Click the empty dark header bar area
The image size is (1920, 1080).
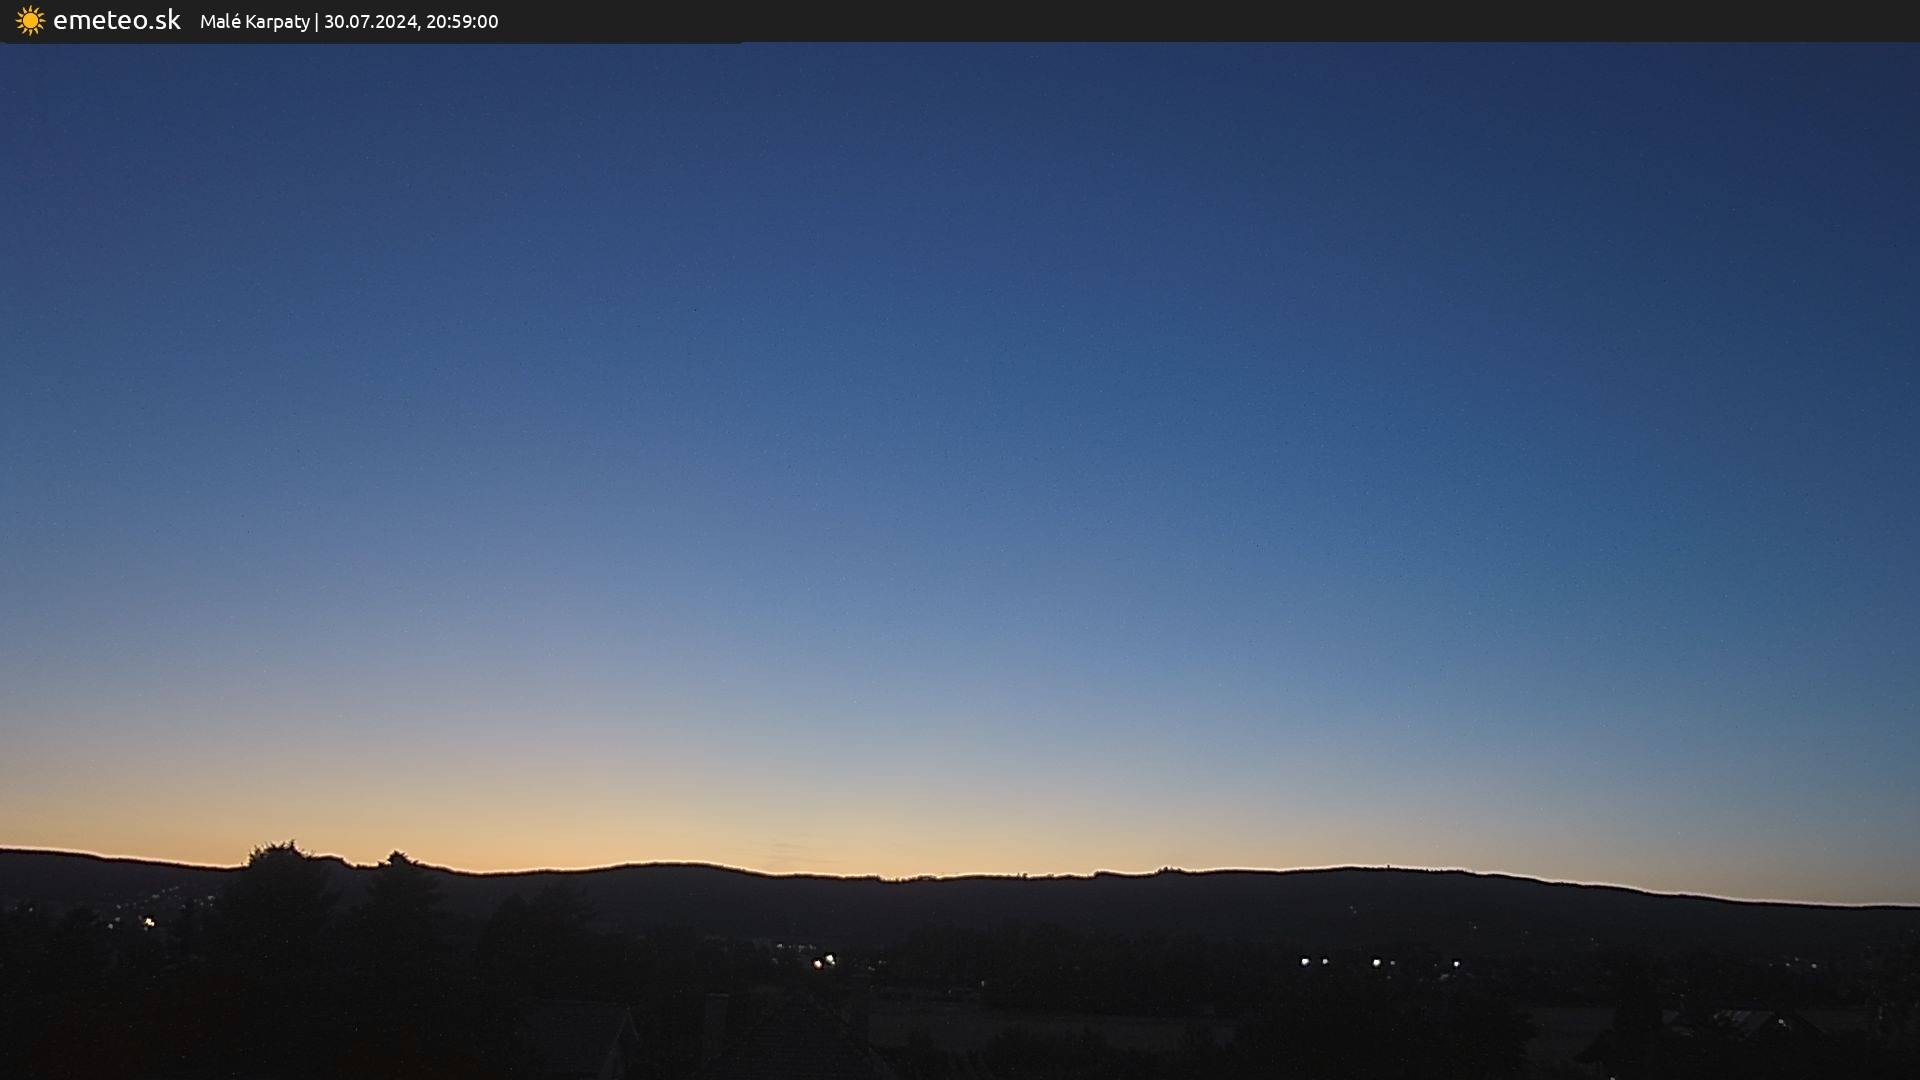coord(1200,20)
